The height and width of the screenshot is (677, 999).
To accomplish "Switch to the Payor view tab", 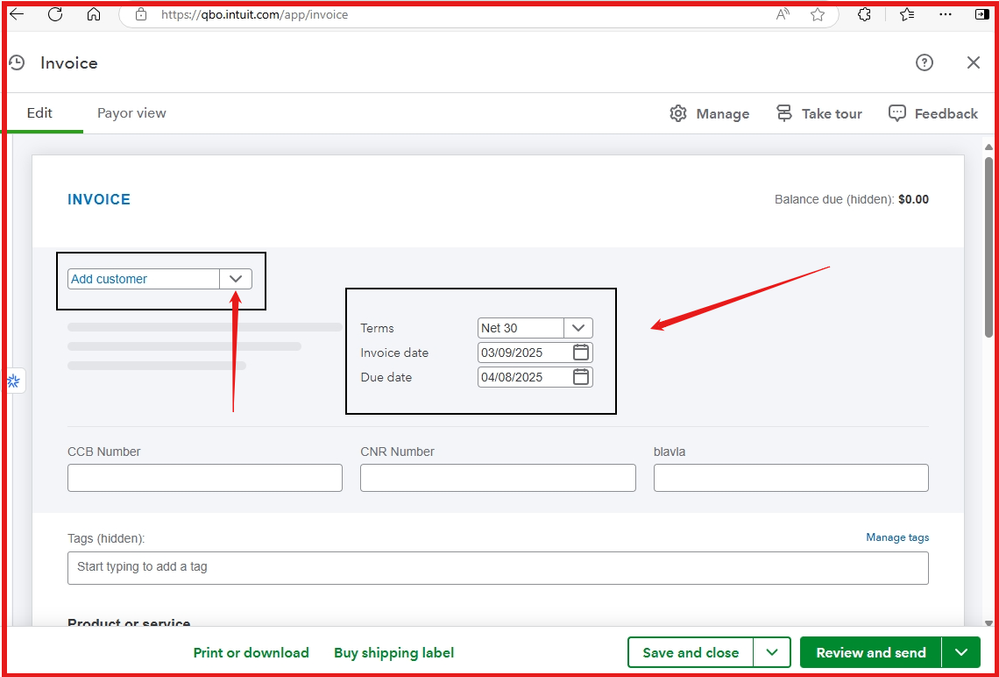I will pyautogui.click(x=131, y=113).
